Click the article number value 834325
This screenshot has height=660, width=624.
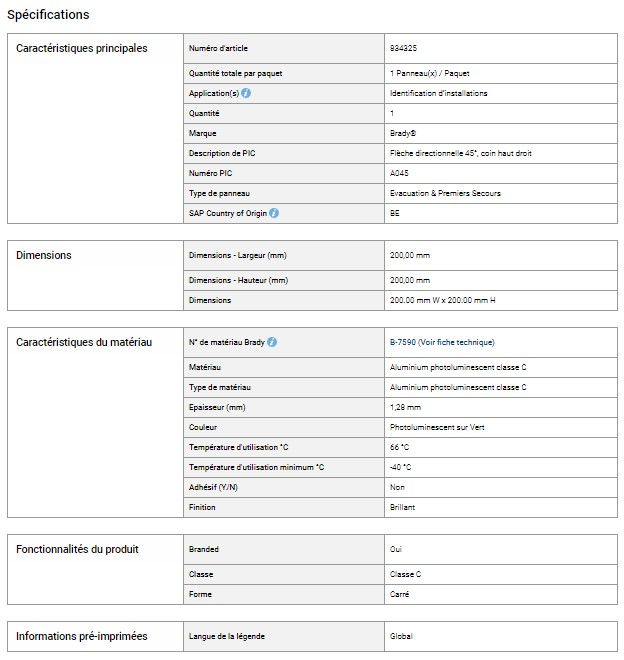404,48
